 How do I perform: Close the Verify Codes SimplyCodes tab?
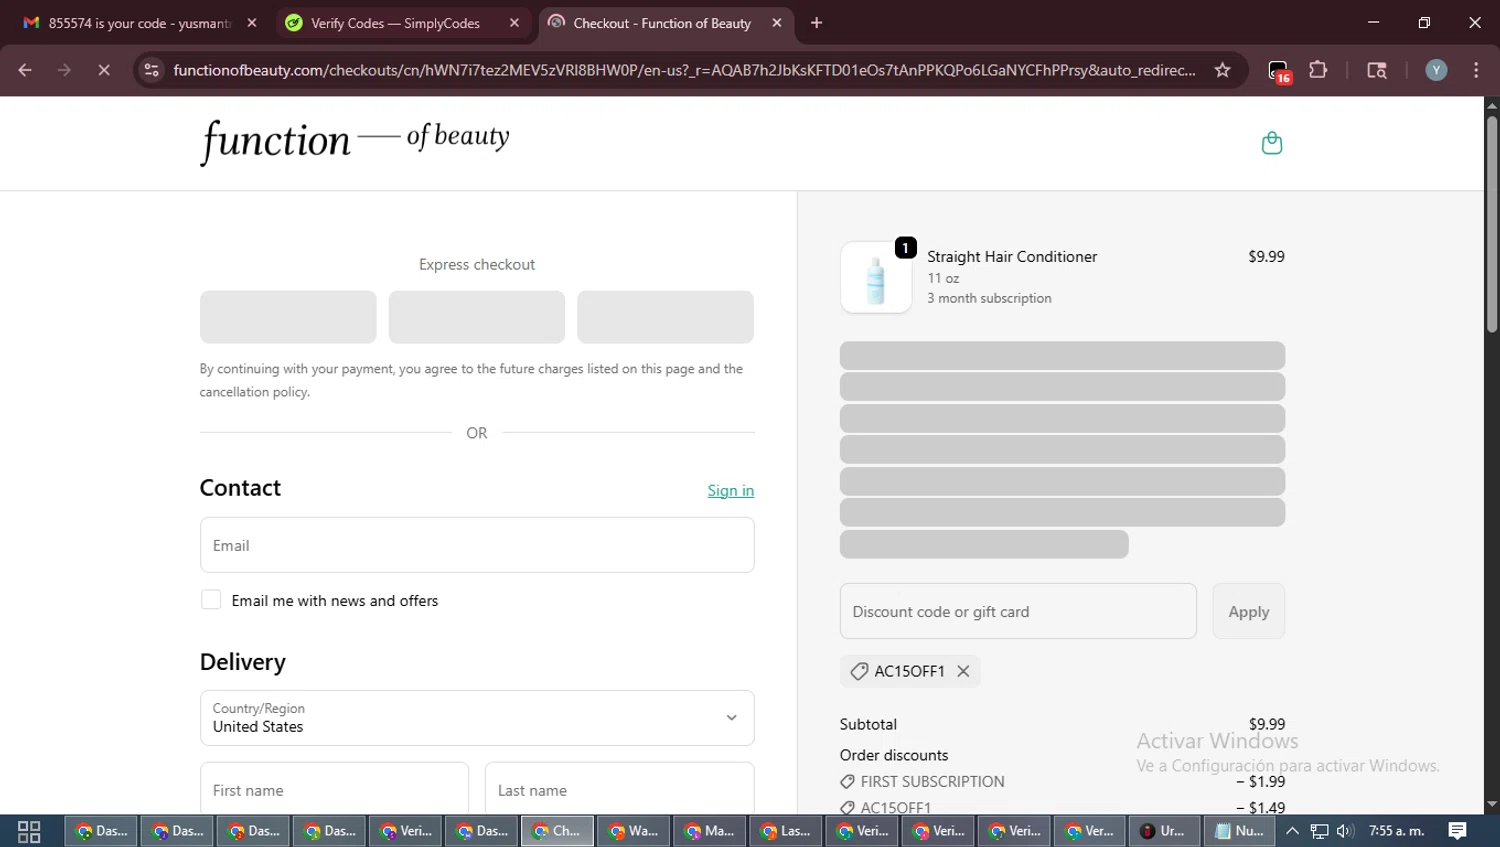pos(514,23)
